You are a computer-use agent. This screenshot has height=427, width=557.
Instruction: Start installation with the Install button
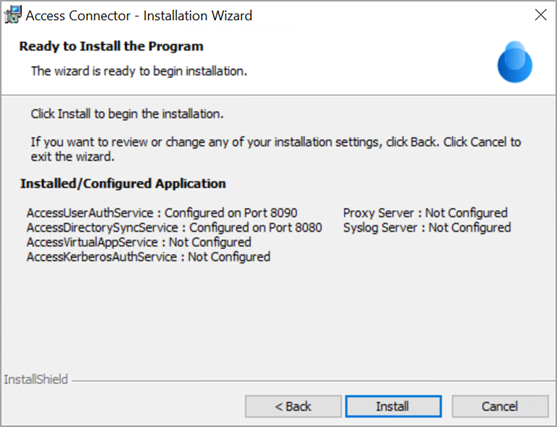click(x=393, y=406)
